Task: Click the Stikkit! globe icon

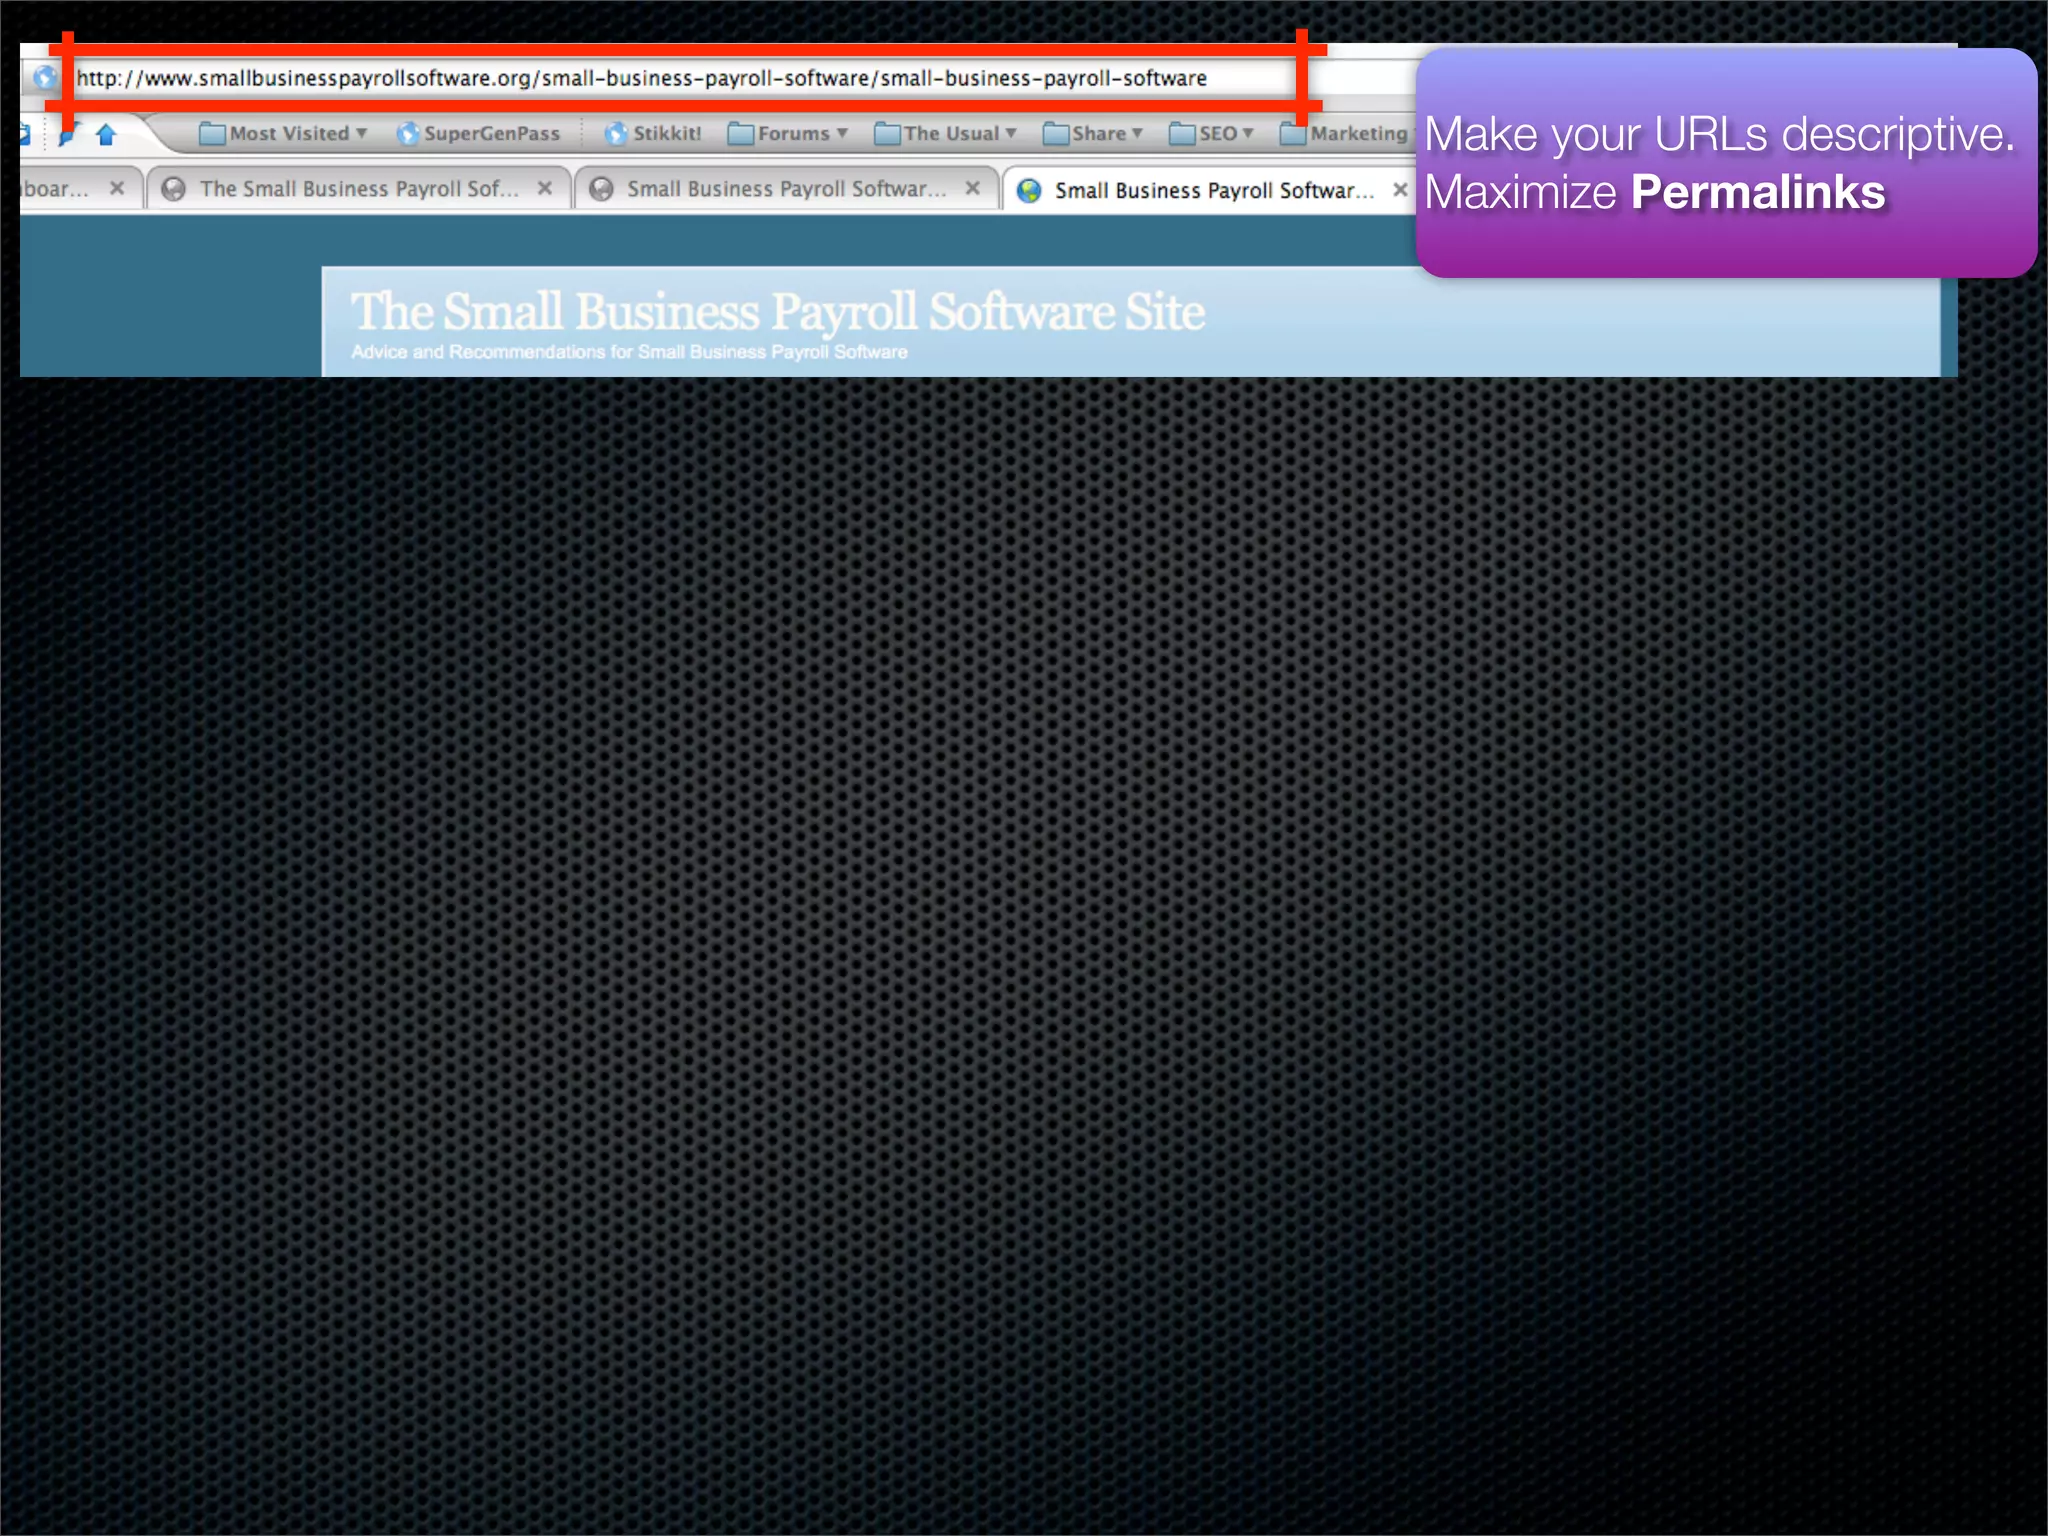Action: (617, 133)
